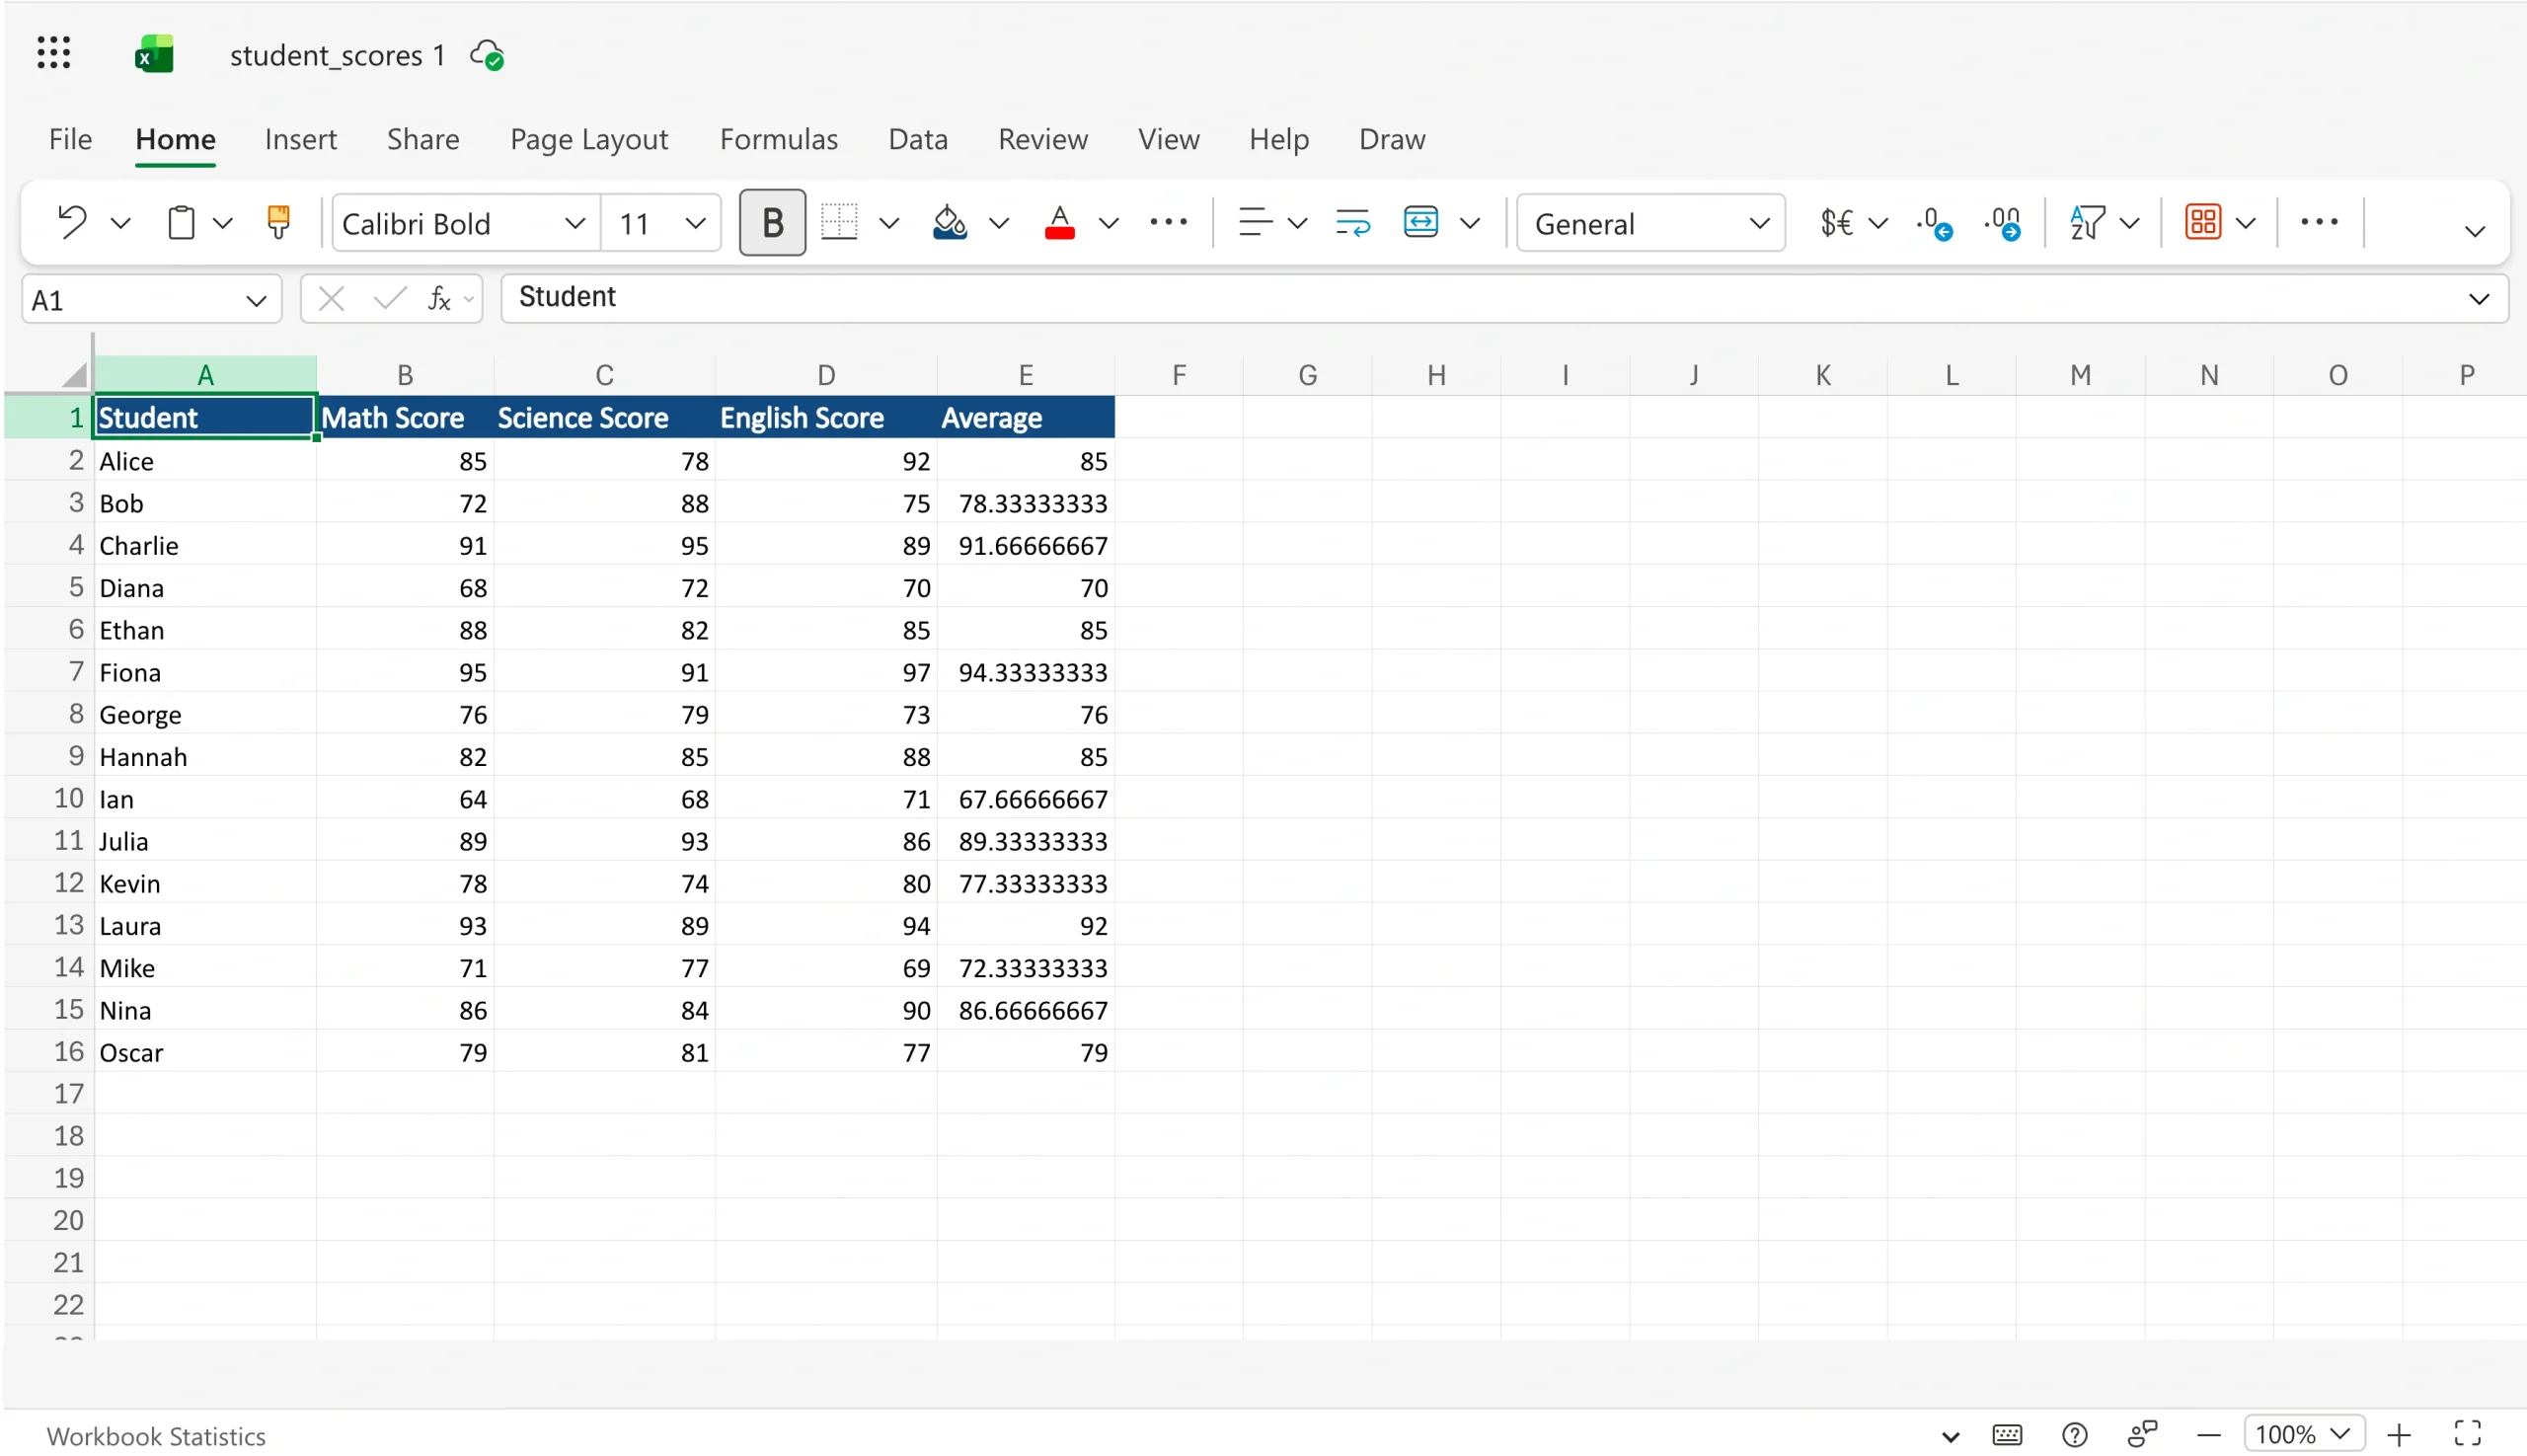
Task: Click the confirm checkmark in formula bar
Action: [389, 299]
